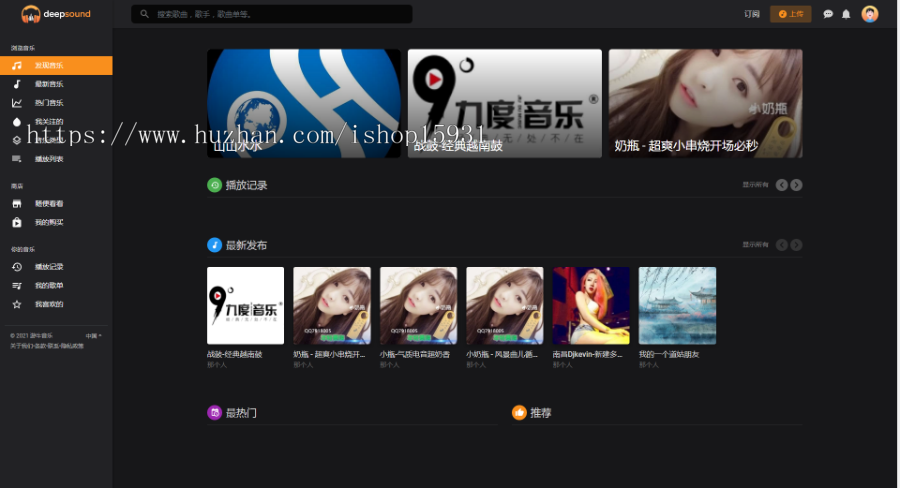Click 显示所有 in 播放记录 section
900x488 pixels.
pyautogui.click(x=755, y=185)
